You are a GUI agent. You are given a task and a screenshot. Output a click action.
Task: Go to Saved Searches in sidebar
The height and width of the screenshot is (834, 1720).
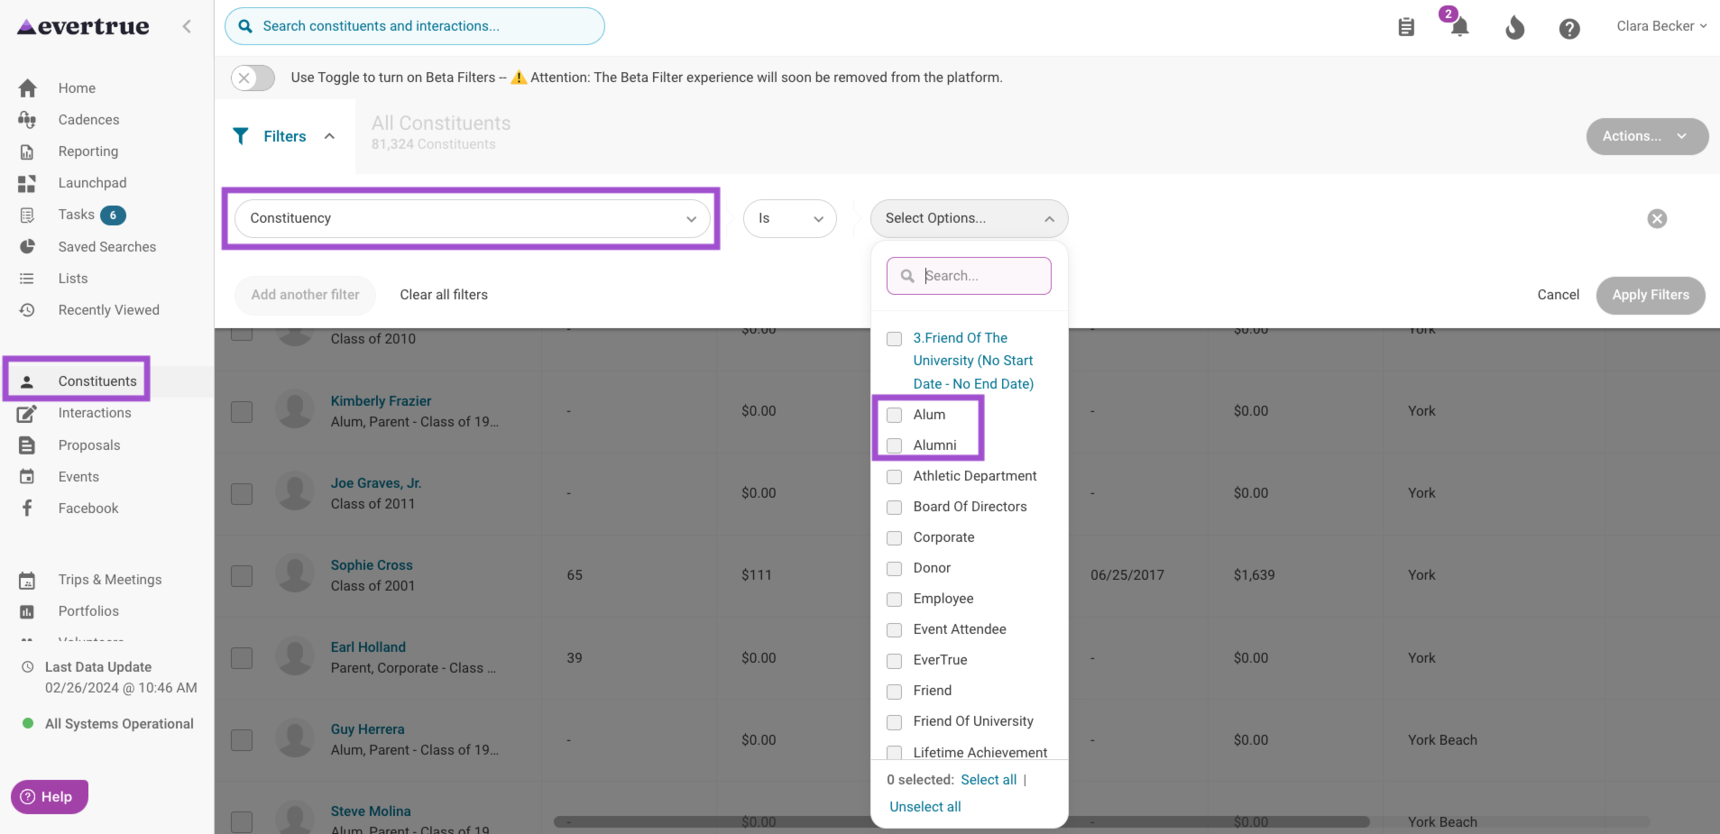(x=106, y=247)
